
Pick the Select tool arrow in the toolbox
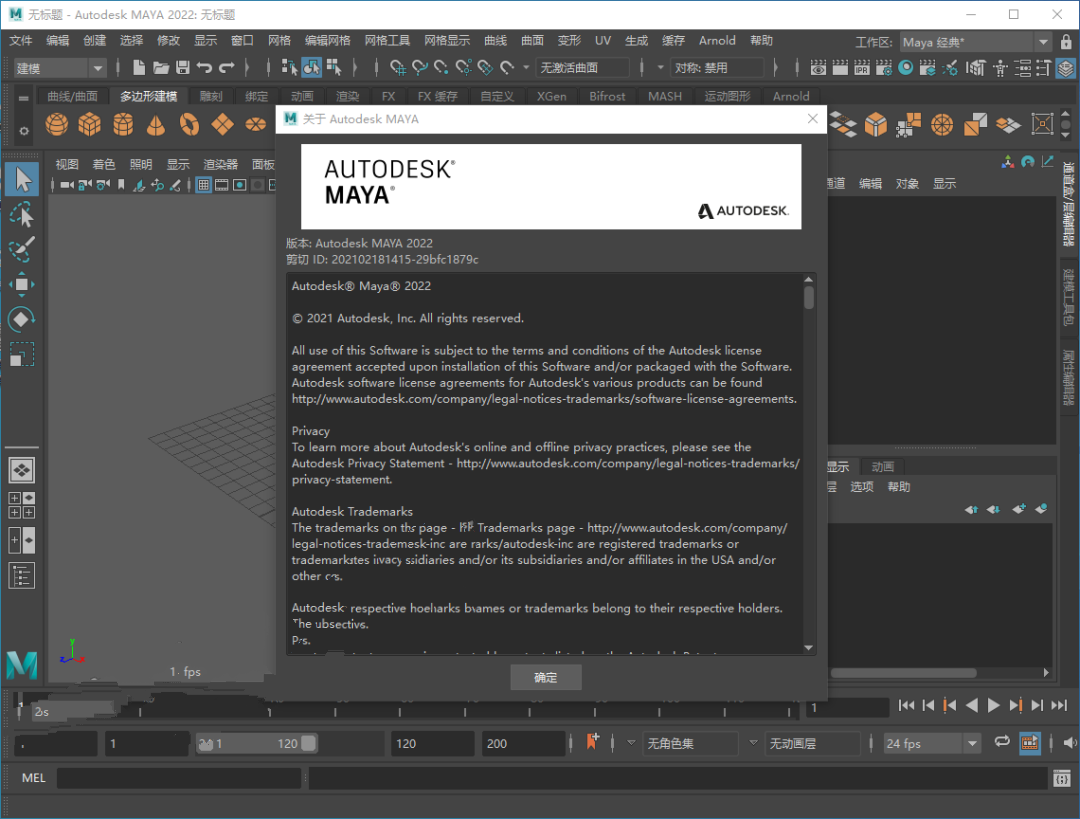(22, 180)
